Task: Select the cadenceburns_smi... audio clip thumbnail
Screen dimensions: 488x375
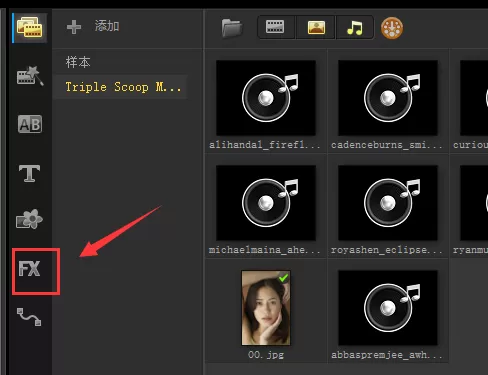Action: tap(388, 98)
